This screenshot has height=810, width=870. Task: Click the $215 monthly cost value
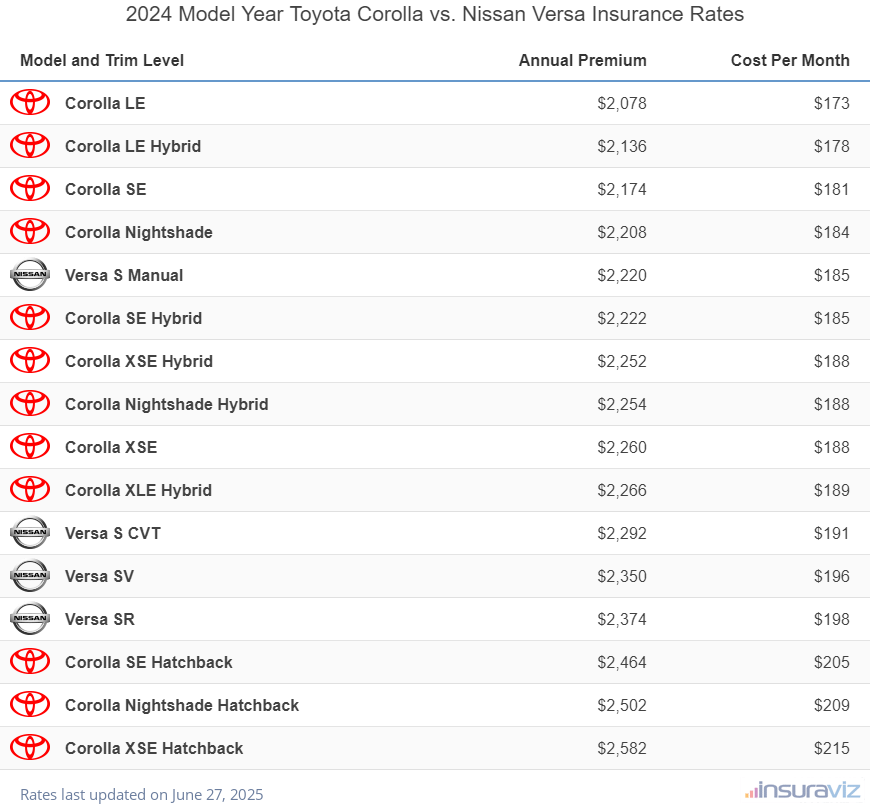click(832, 748)
